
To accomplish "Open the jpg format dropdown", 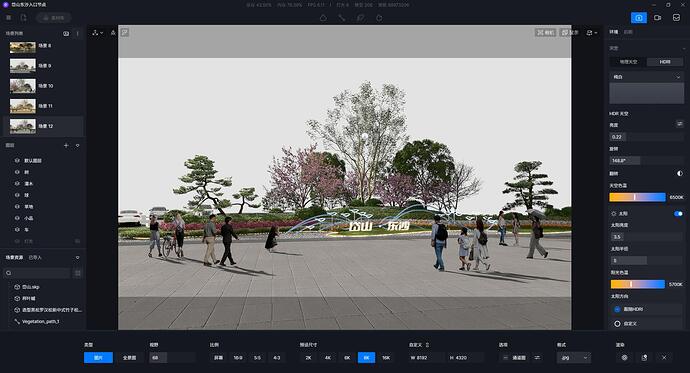I will pos(574,358).
